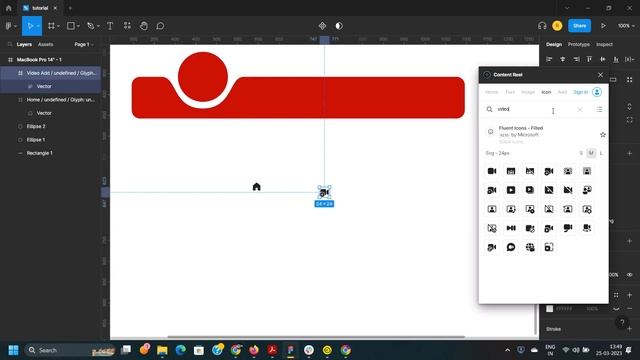This screenshot has height=360, width=640.
Task: Switch to the Inspect tab
Action: tap(604, 44)
